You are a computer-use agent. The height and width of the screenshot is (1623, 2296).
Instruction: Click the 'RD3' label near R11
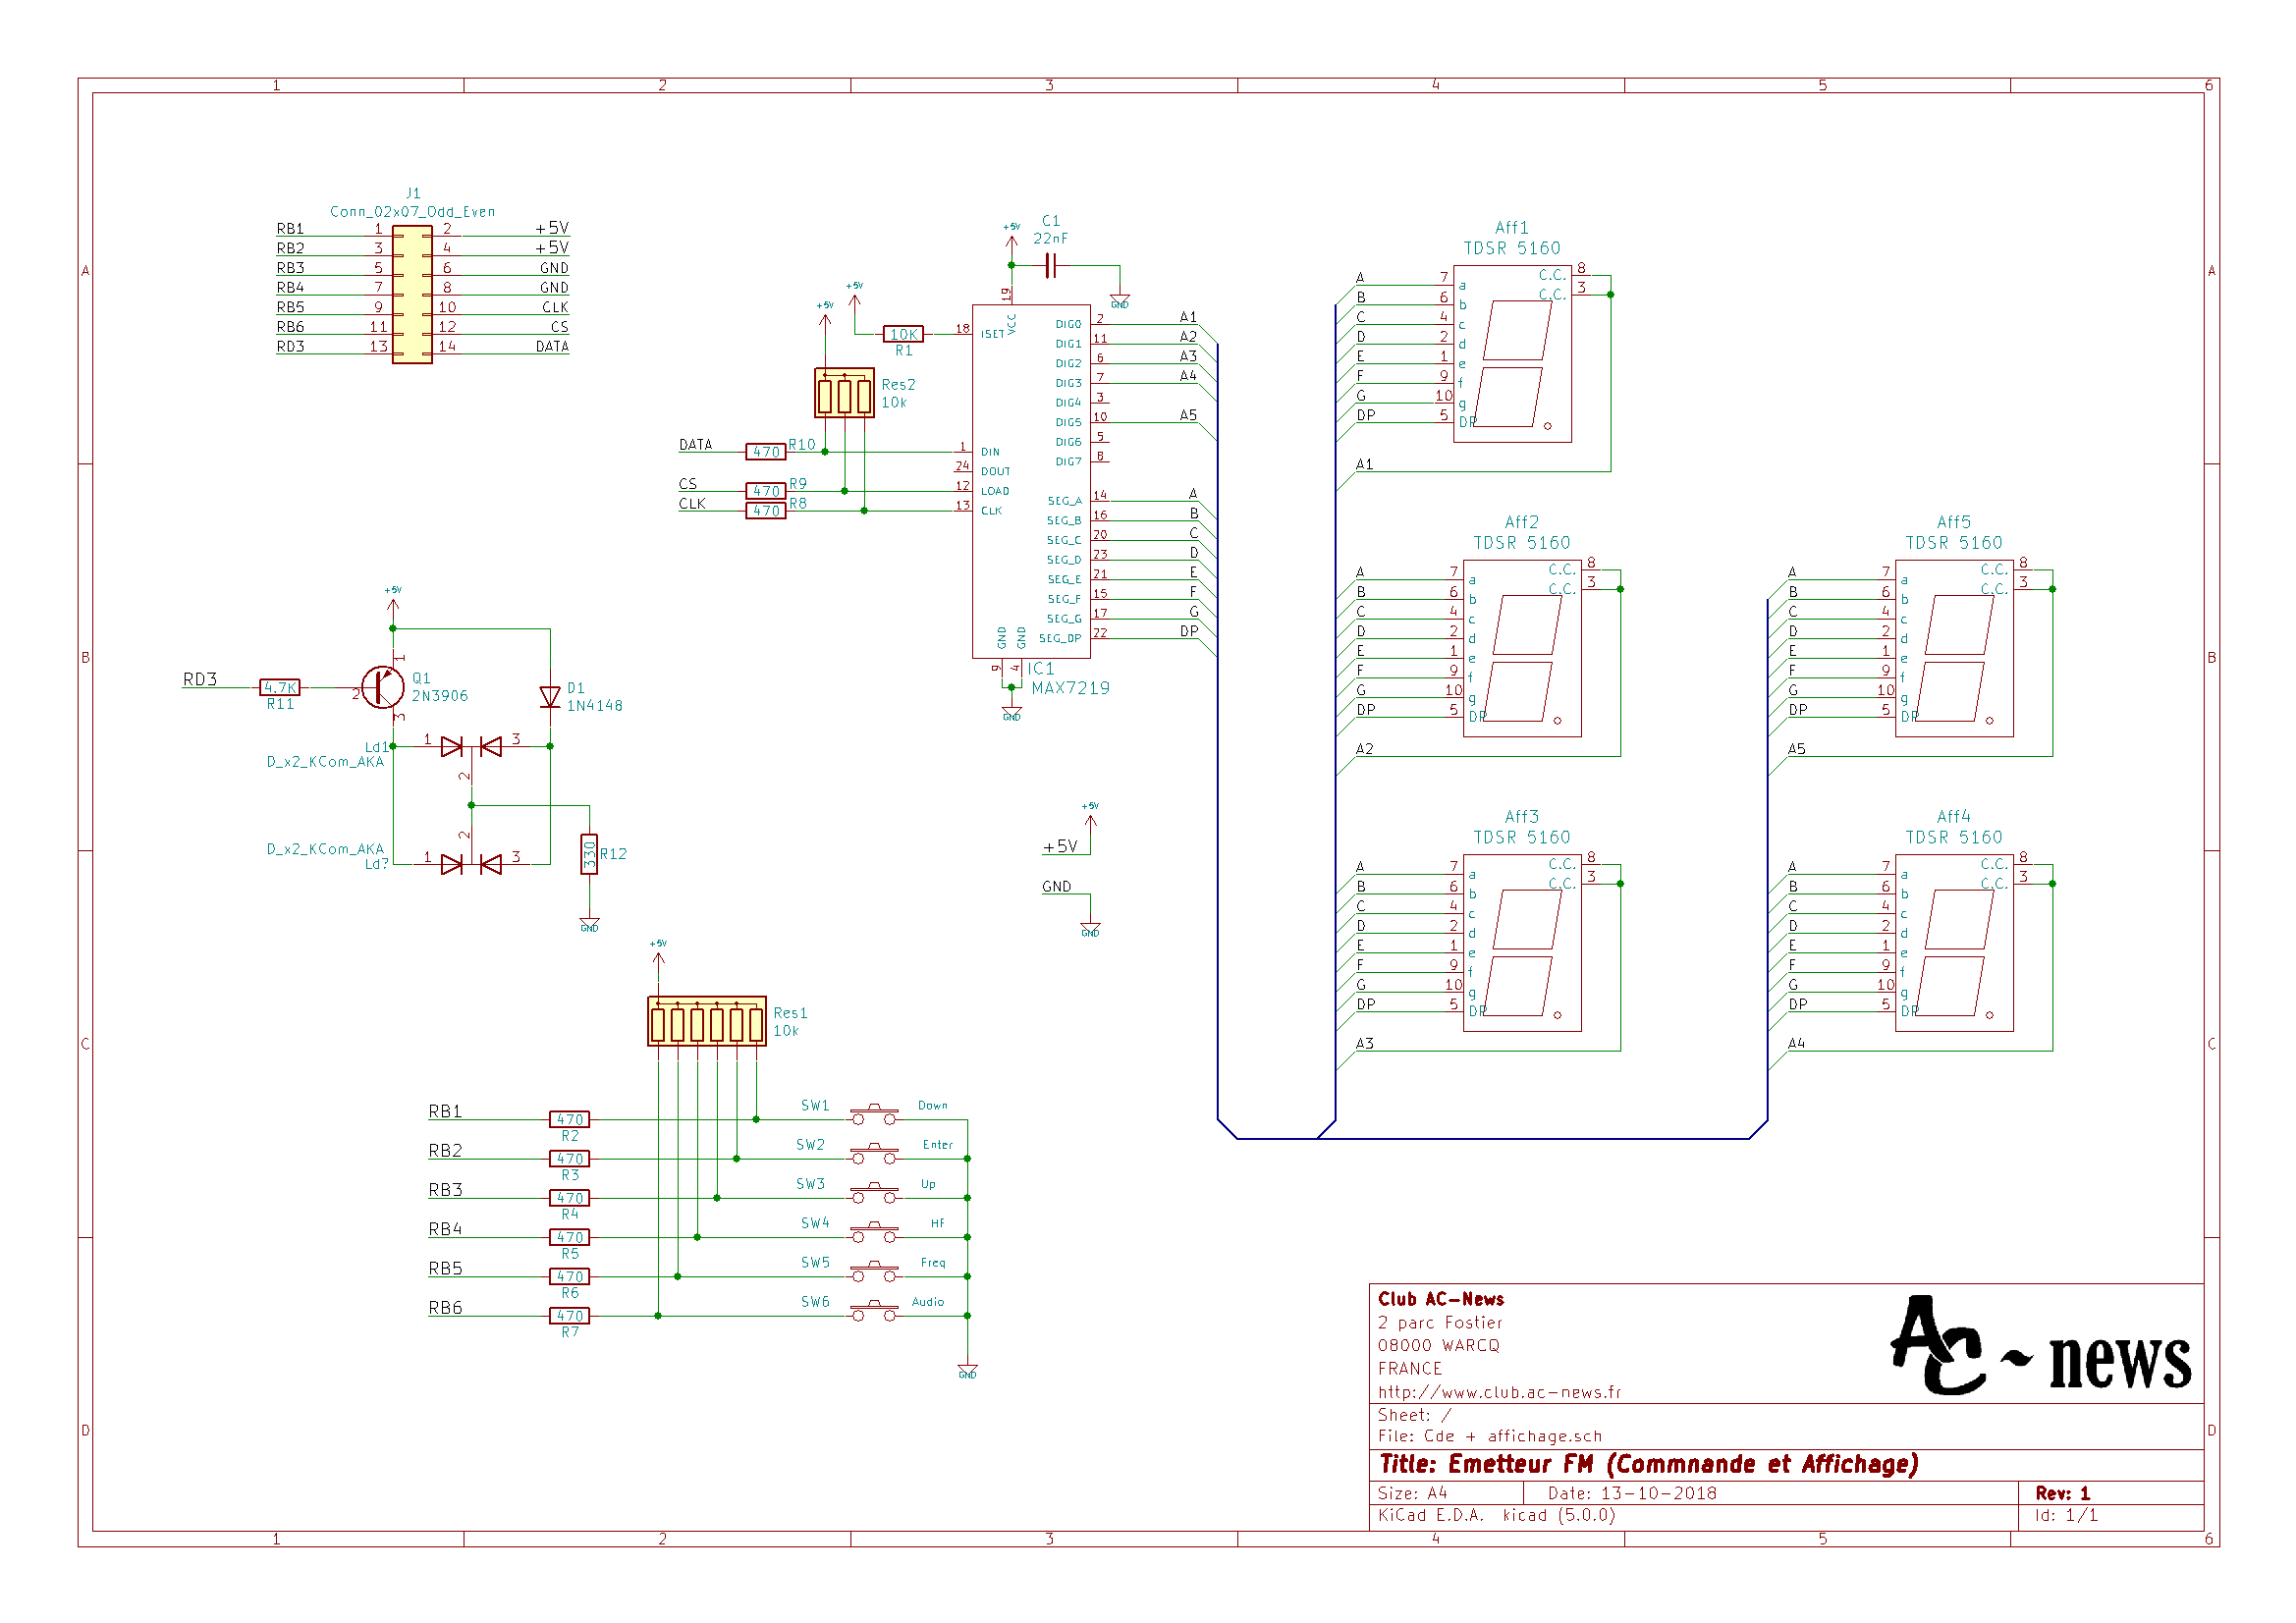pos(200,679)
